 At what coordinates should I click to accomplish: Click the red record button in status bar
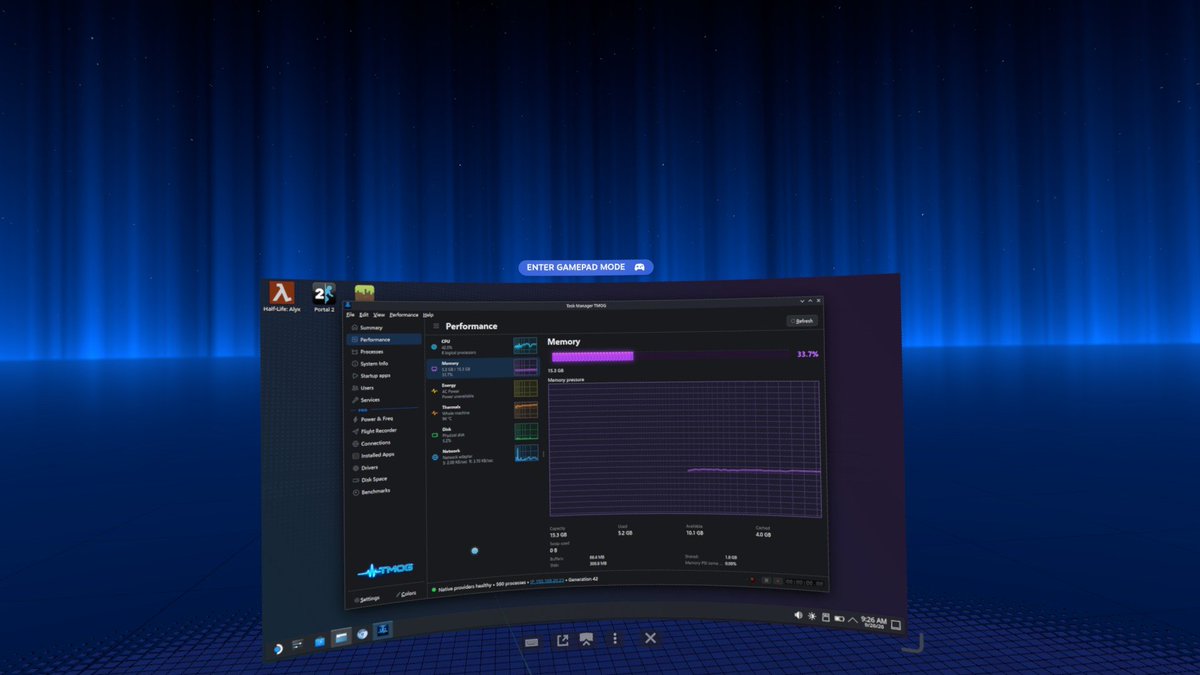coord(753,580)
